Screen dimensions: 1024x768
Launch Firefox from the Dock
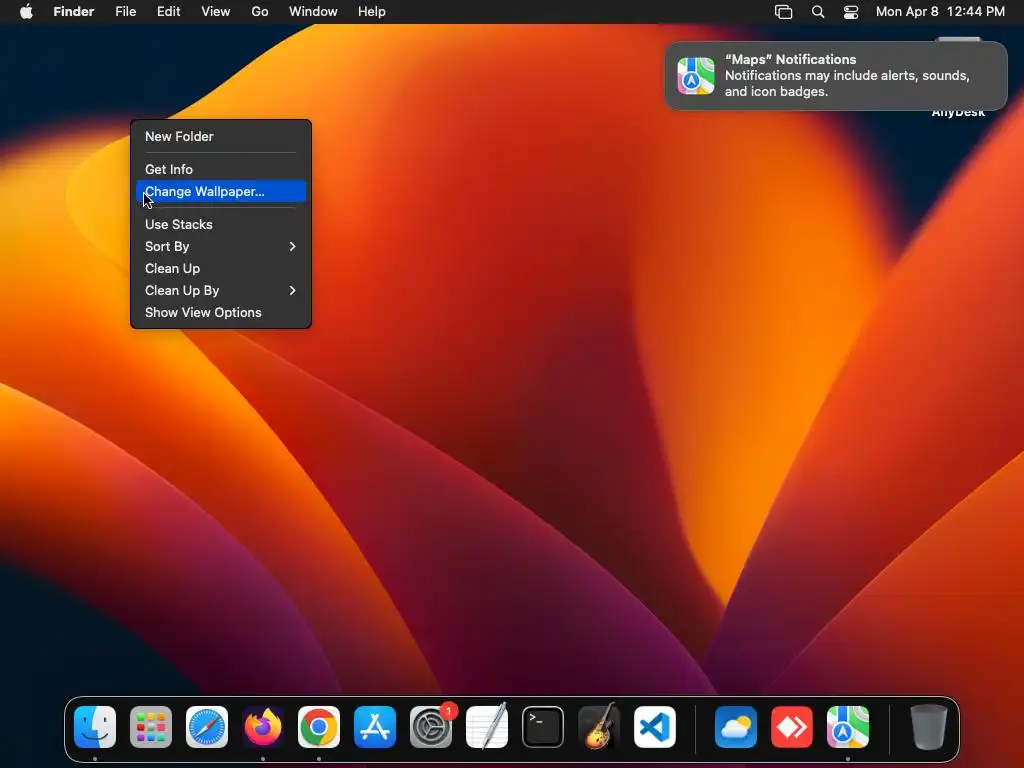pyautogui.click(x=263, y=727)
